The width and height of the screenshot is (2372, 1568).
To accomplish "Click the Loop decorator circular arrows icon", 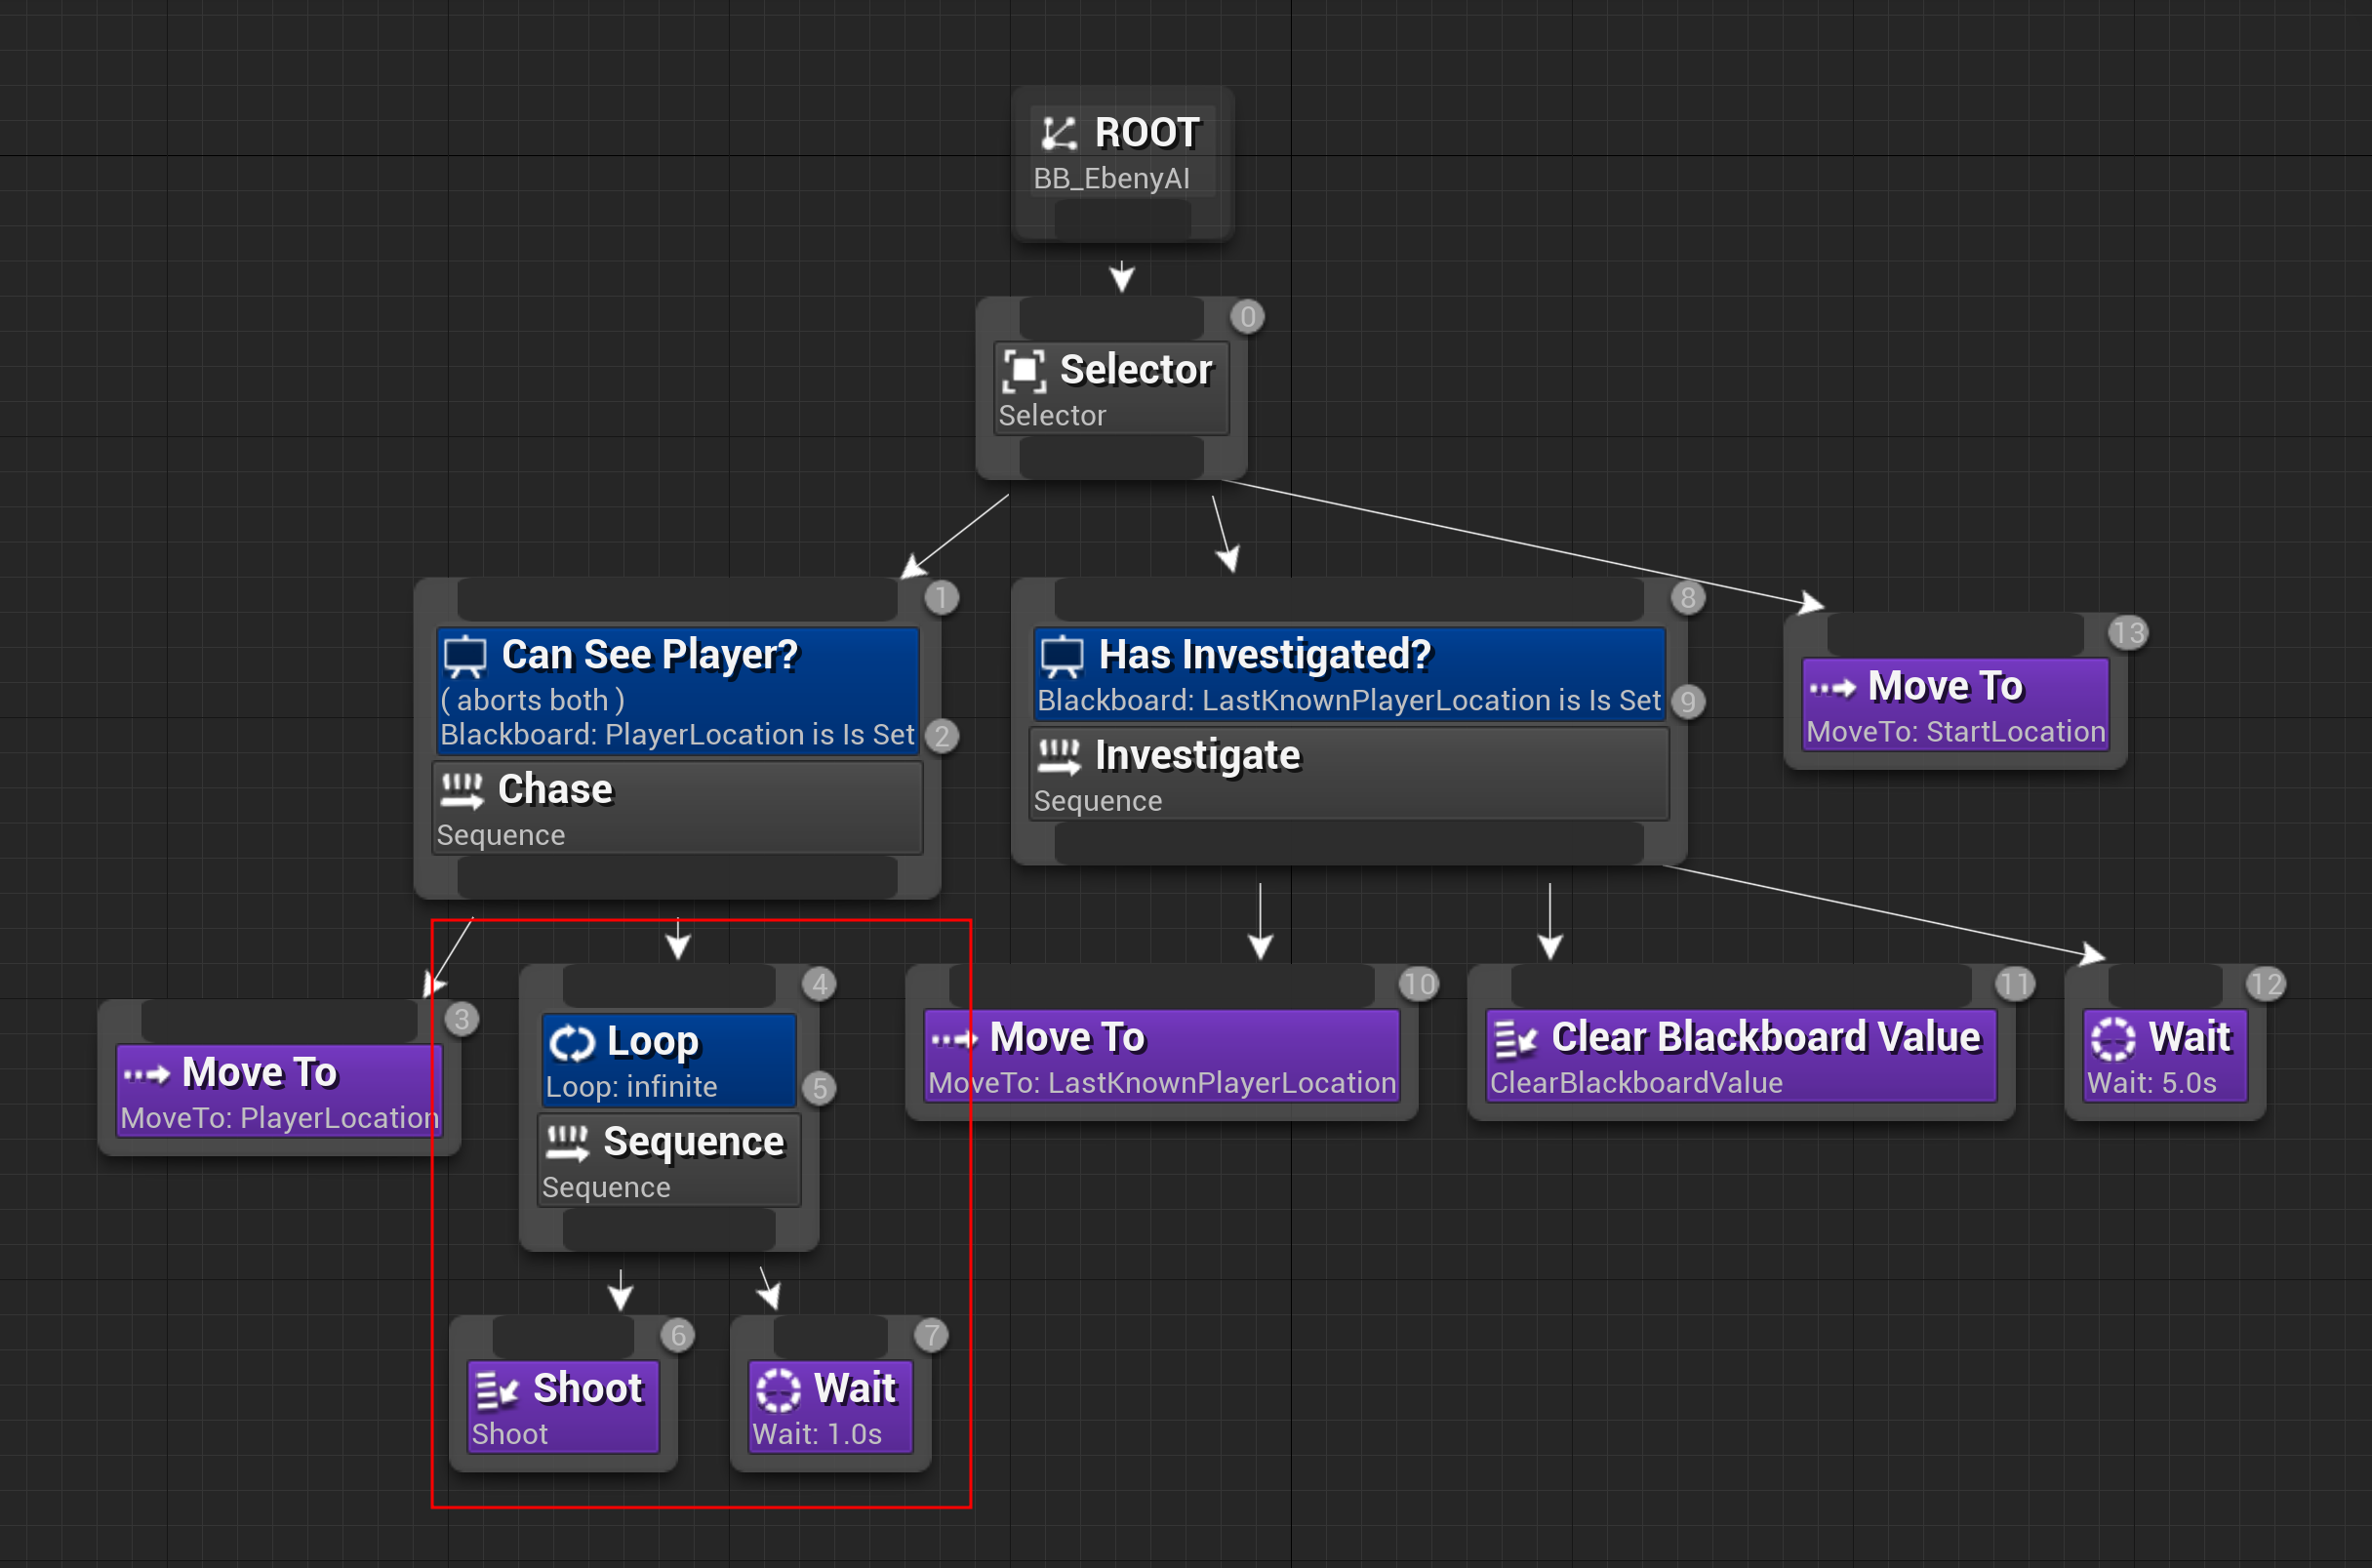I will [572, 1042].
